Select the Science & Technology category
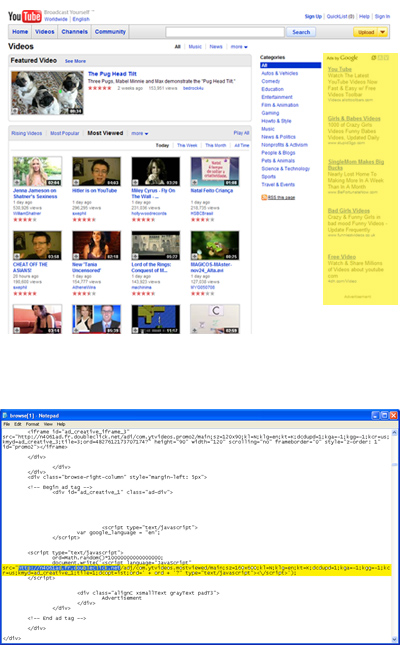The width and height of the screenshot is (400, 645). (x=286, y=169)
